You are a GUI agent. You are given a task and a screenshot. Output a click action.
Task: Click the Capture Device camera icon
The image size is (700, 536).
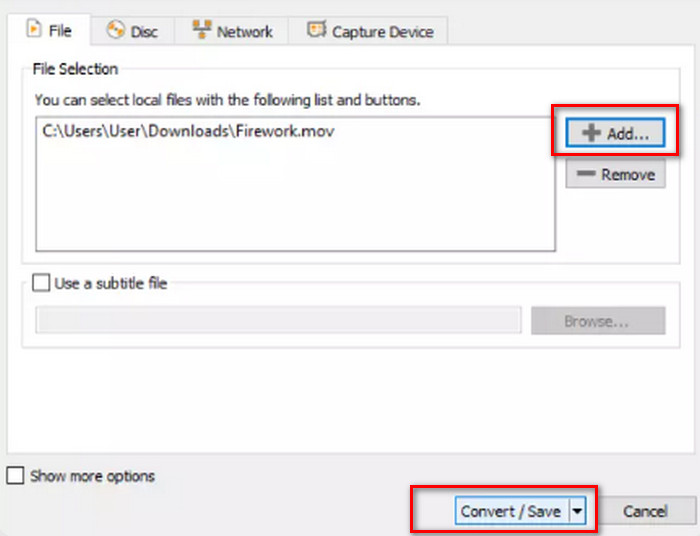317,30
